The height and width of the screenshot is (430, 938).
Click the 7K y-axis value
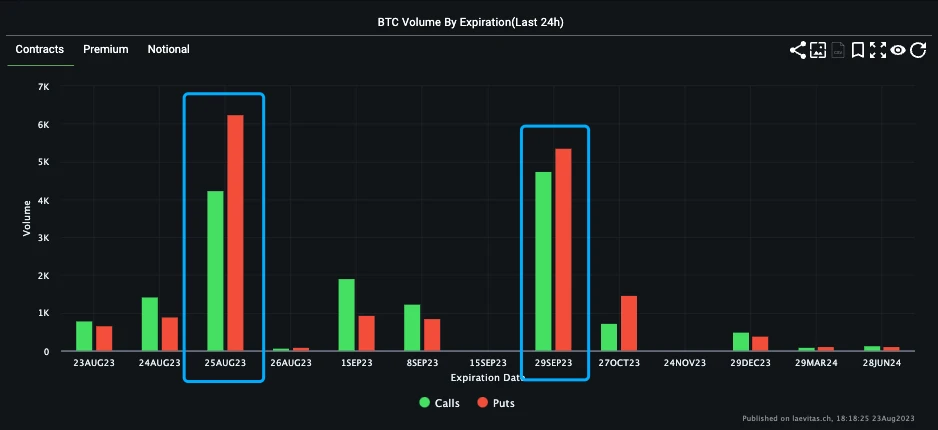[x=43, y=87]
